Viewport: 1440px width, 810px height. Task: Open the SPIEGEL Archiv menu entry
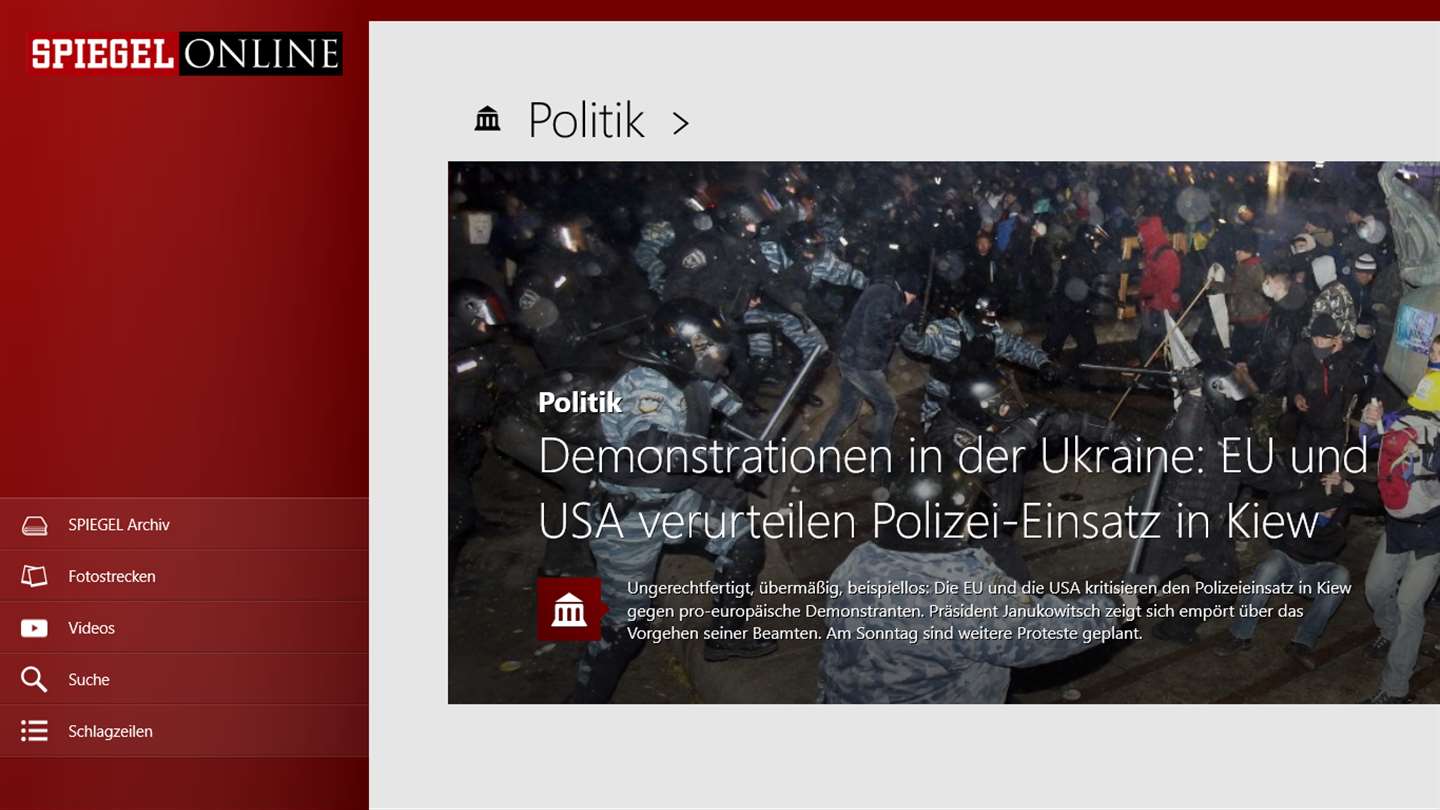click(184, 524)
